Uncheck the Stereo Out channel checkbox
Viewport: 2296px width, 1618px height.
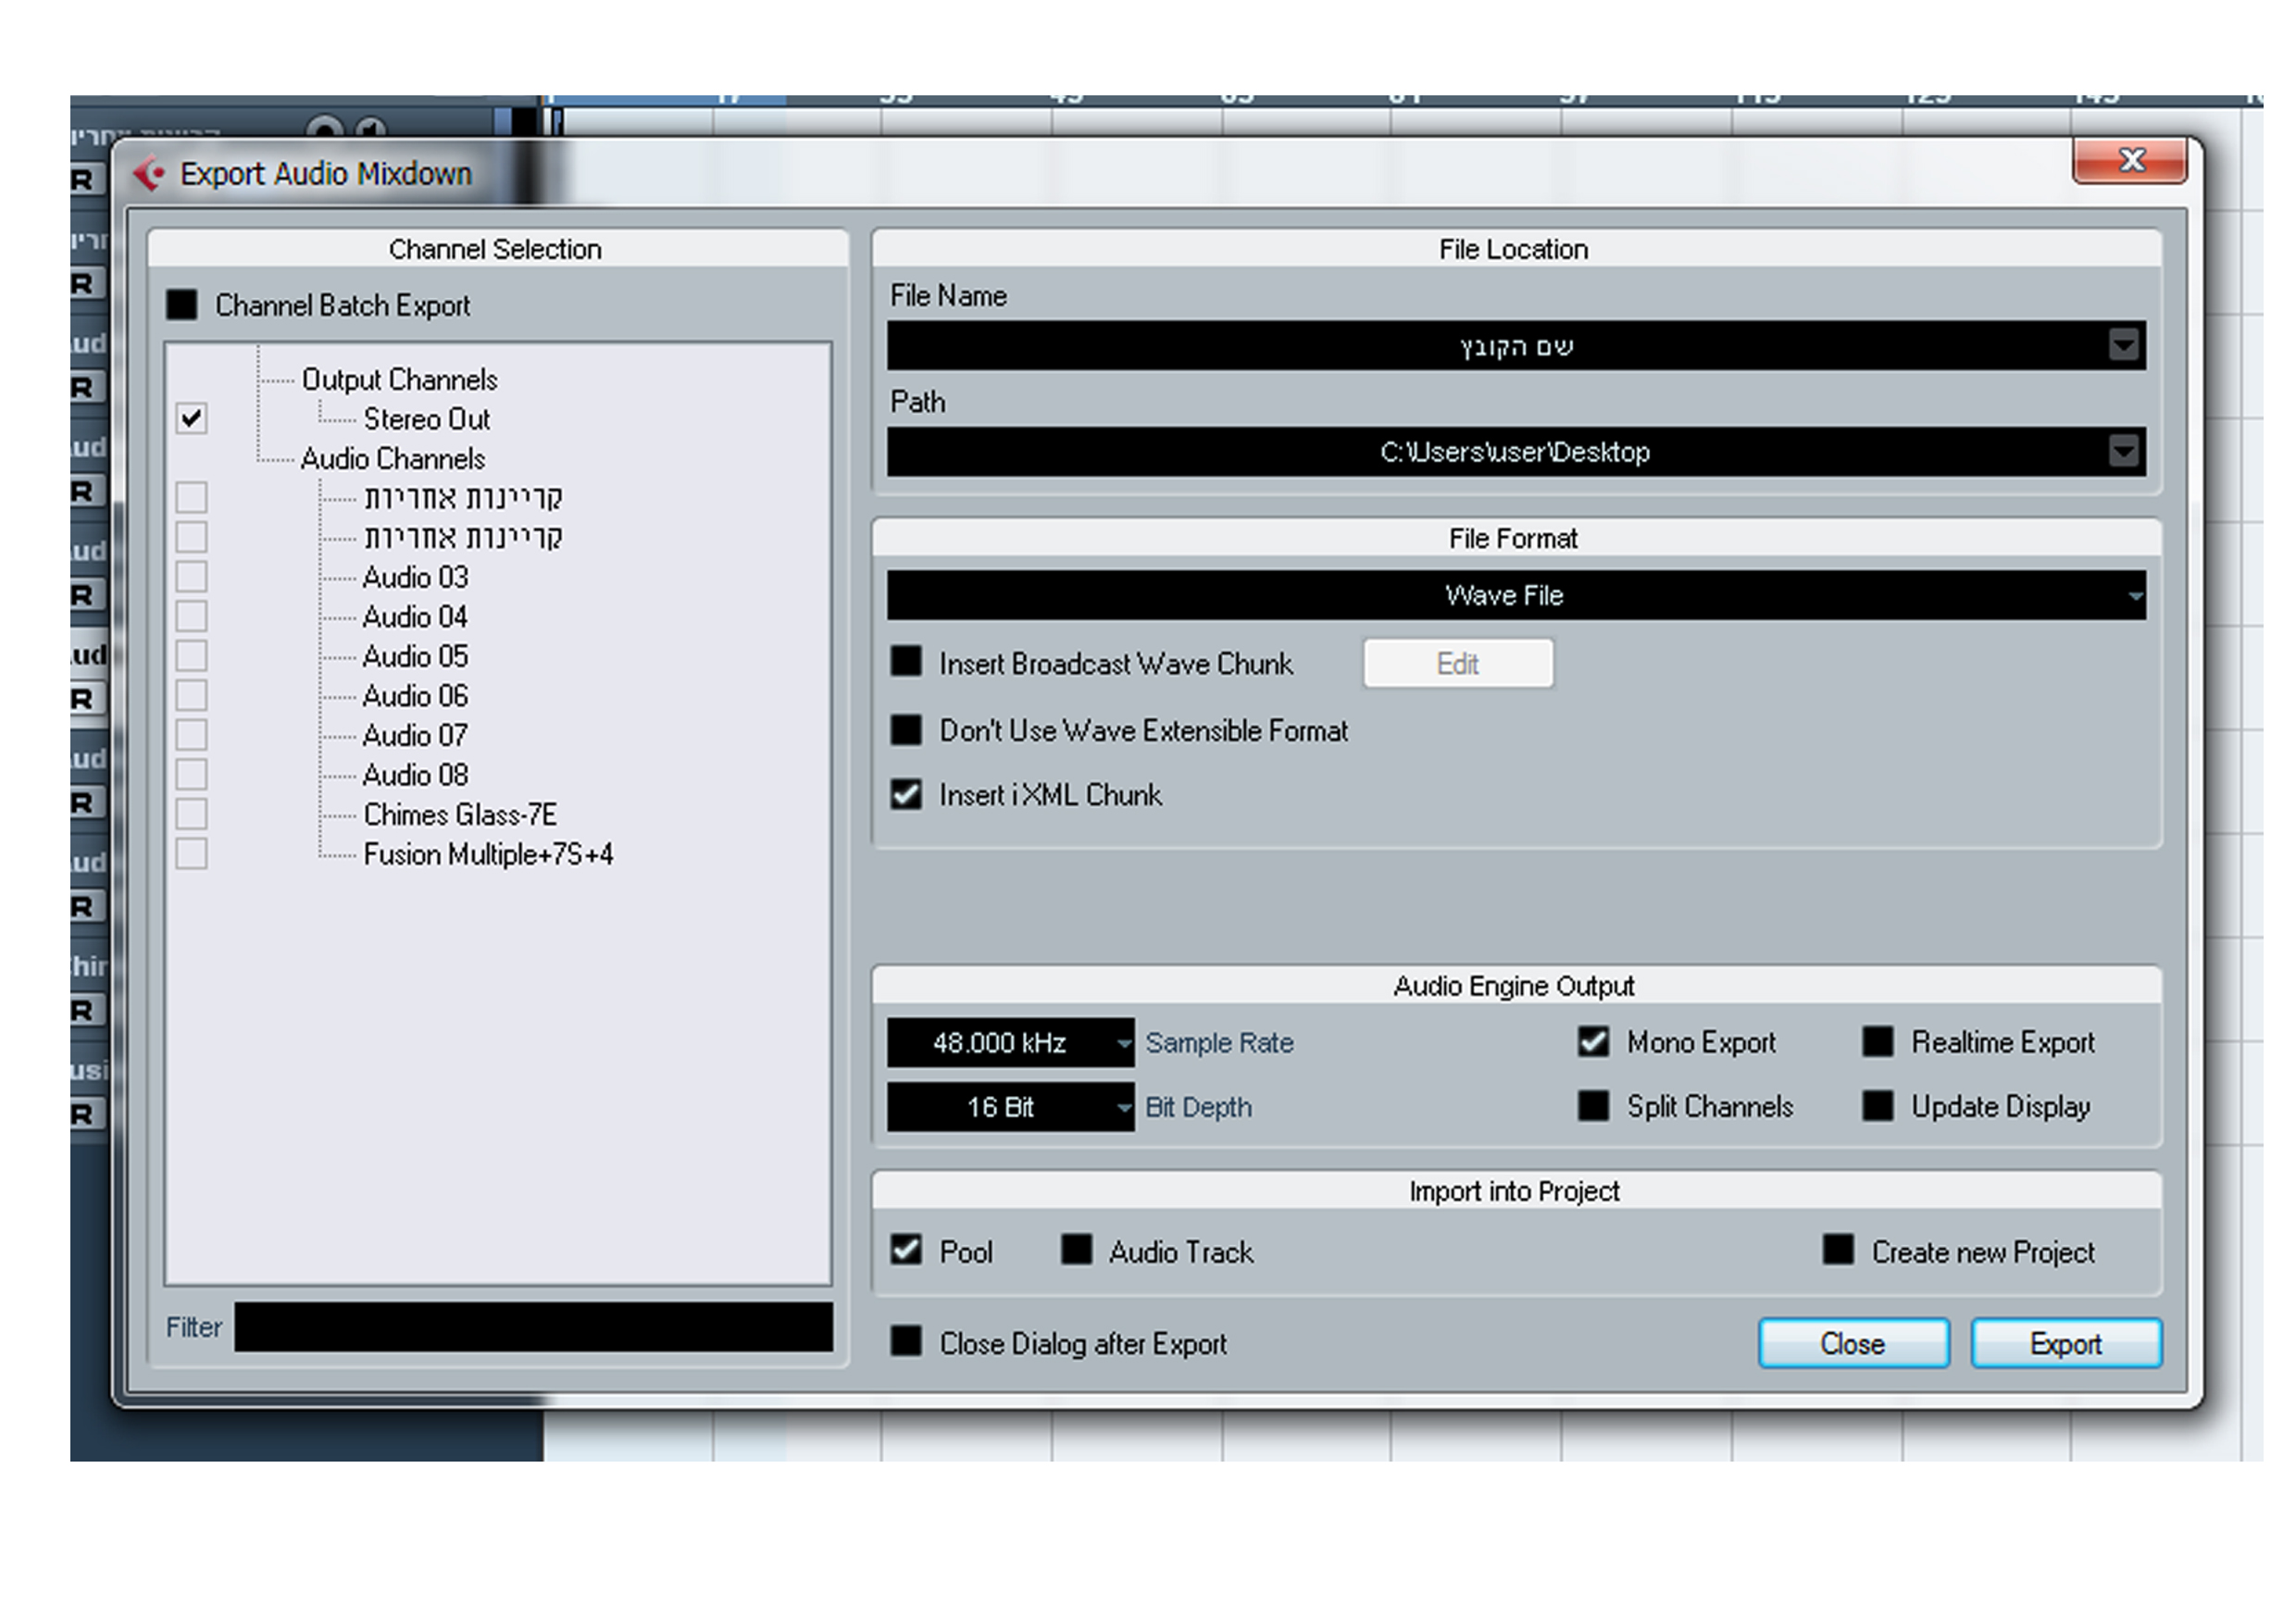tap(191, 418)
